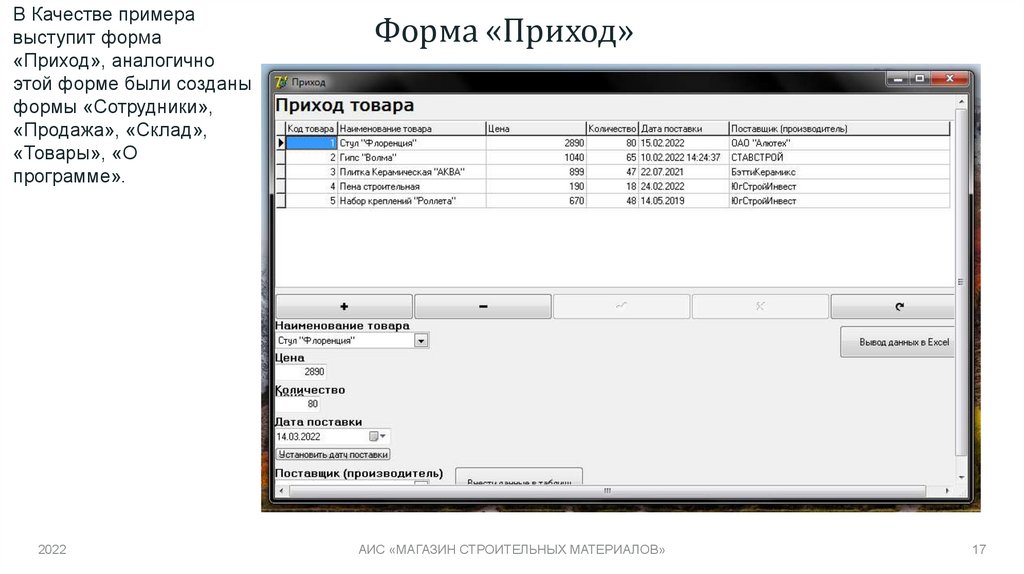Click the plus (add record) navigator button

pyautogui.click(x=344, y=306)
